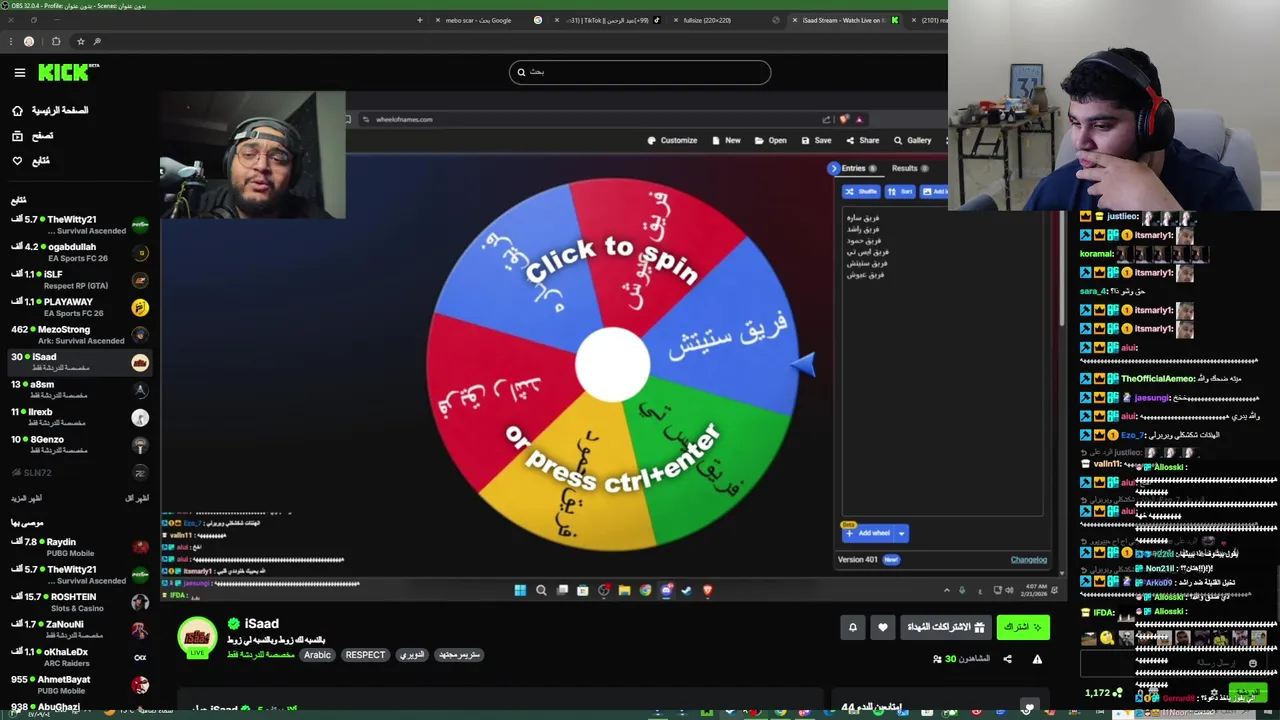The height and width of the screenshot is (720, 1280).
Task: Select the iSaad Stream Kick tab
Action: click(x=843, y=20)
